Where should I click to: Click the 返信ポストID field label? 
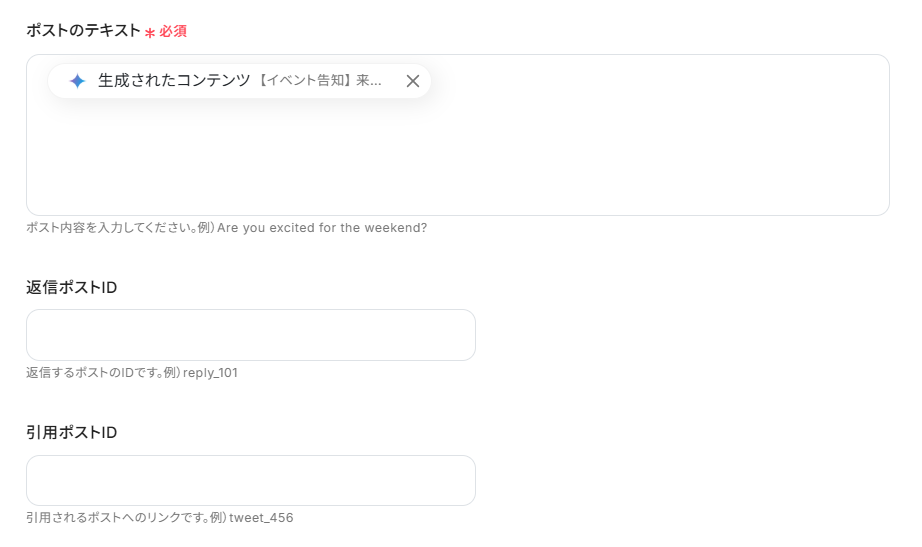tap(72, 287)
